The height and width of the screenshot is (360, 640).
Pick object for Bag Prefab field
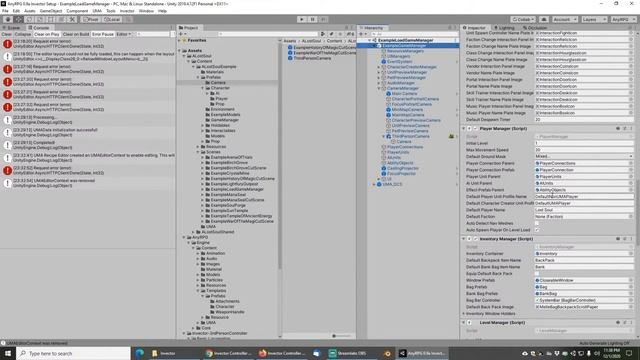(x=631, y=287)
